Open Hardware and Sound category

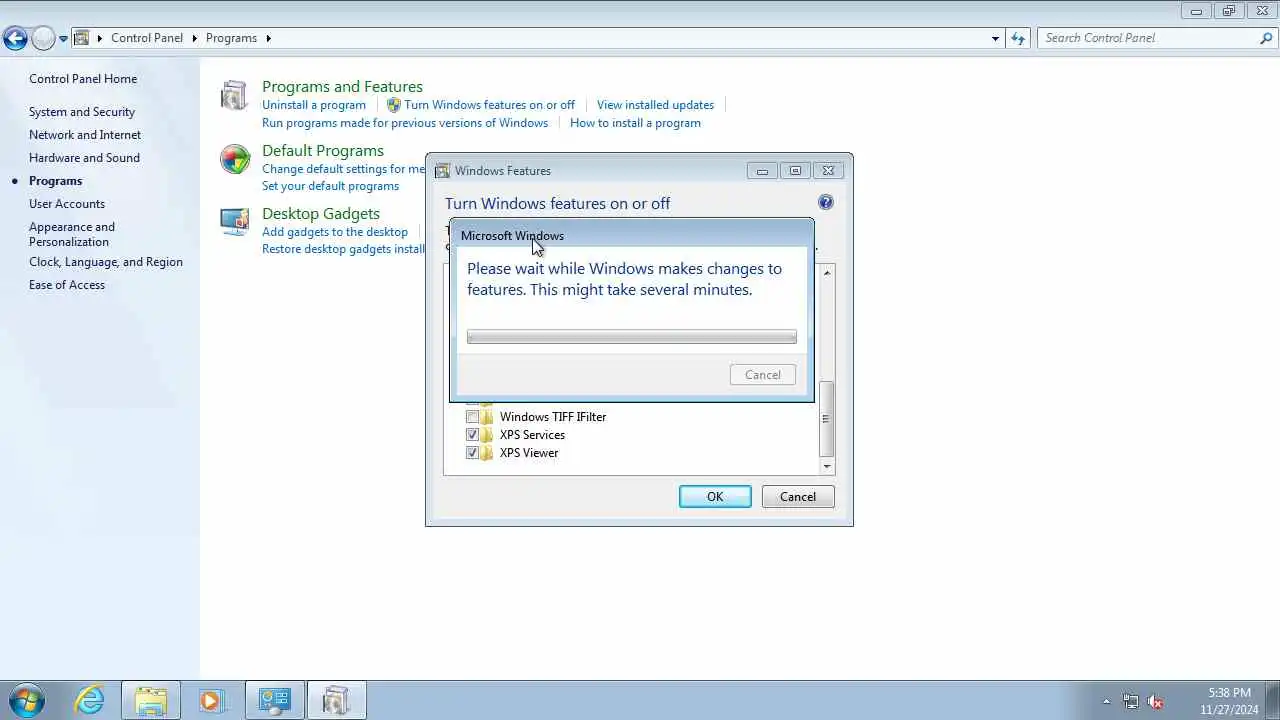tap(84, 158)
